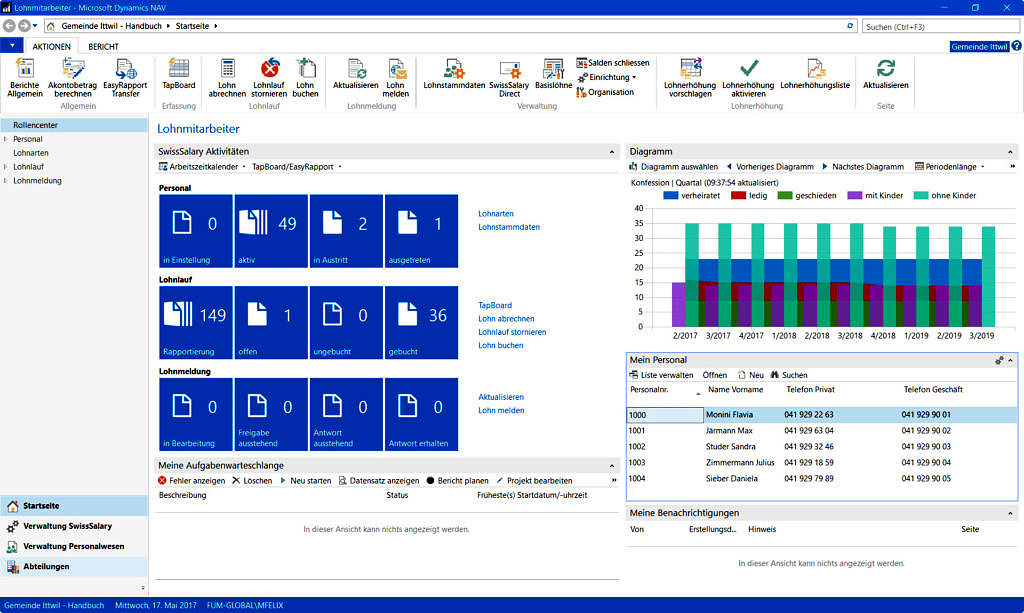Open the 'Rapportierung' tile showing 149

[x=196, y=322]
